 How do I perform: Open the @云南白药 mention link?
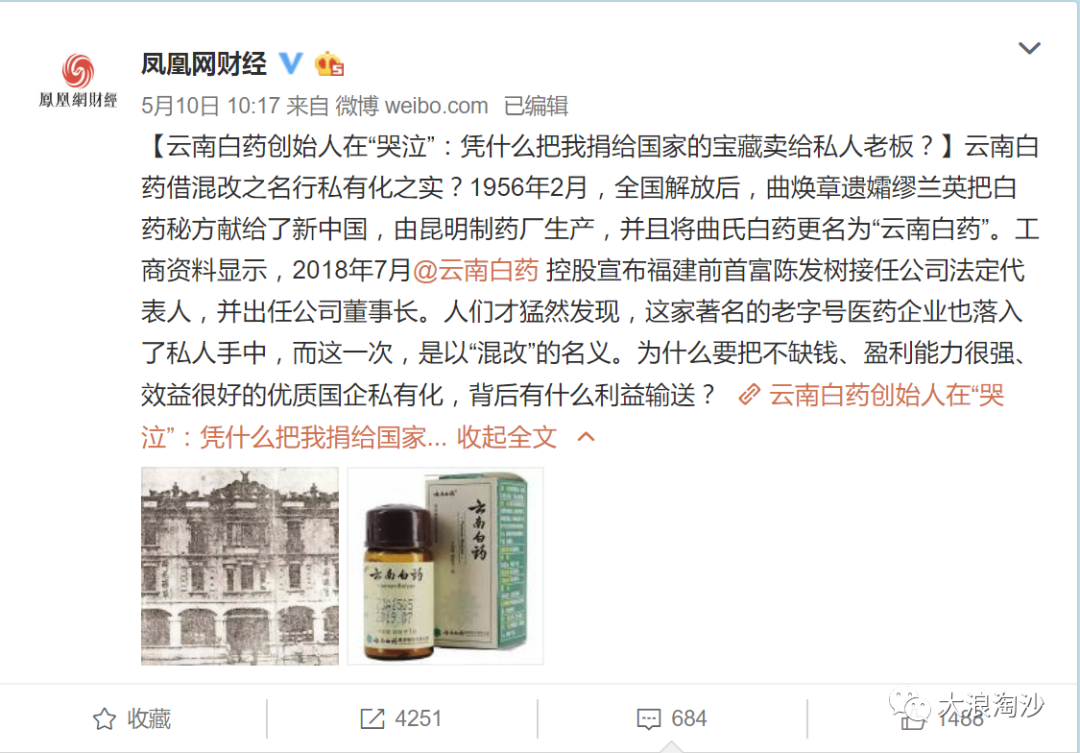point(475,271)
